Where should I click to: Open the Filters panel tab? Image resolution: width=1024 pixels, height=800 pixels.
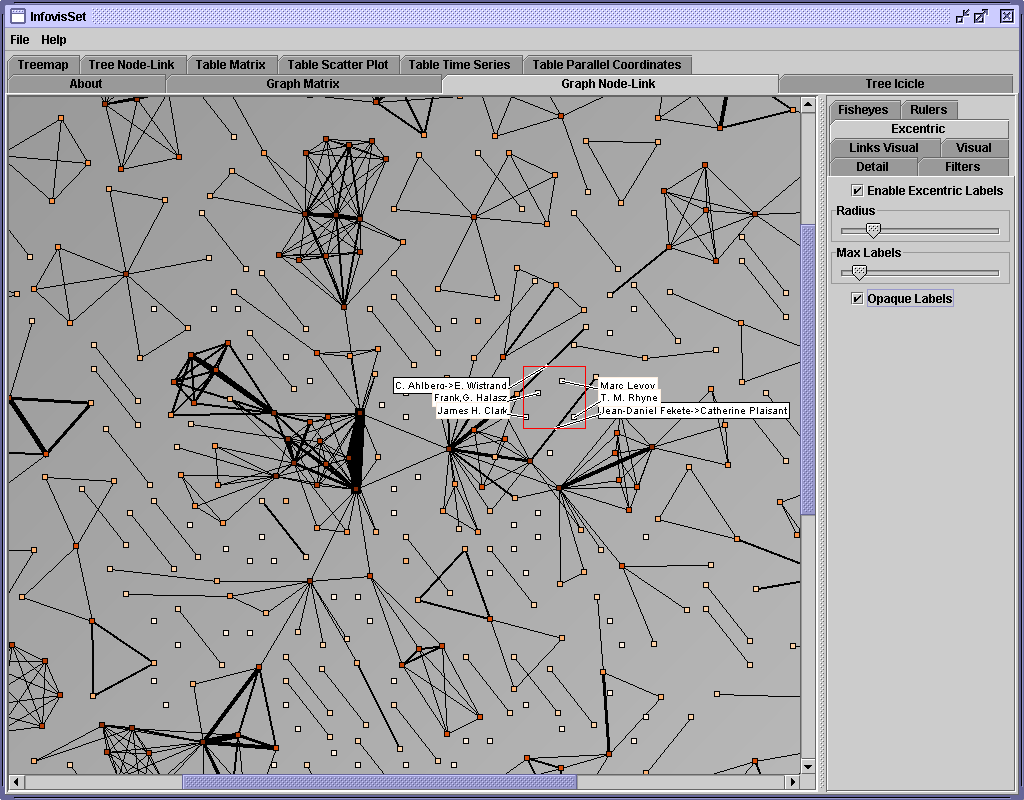point(962,167)
